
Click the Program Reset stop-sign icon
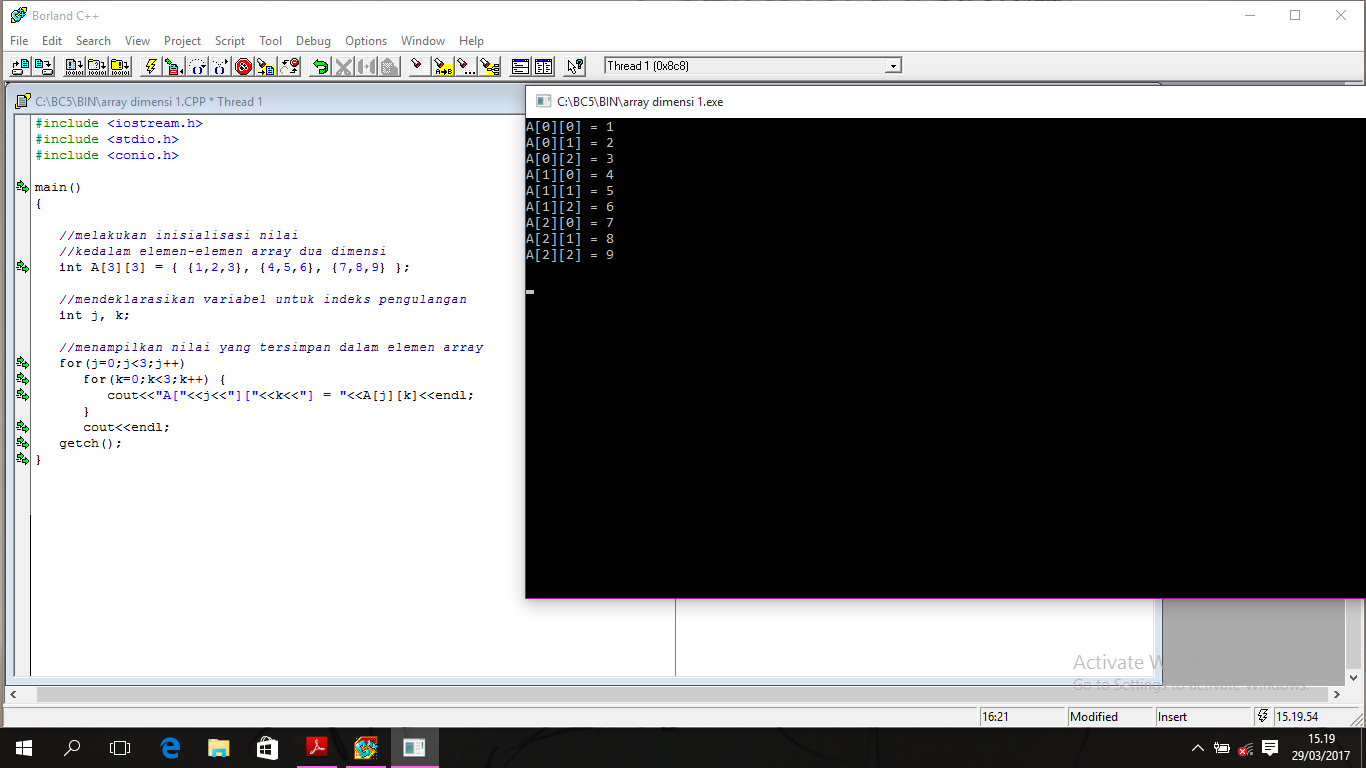[x=244, y=66]
